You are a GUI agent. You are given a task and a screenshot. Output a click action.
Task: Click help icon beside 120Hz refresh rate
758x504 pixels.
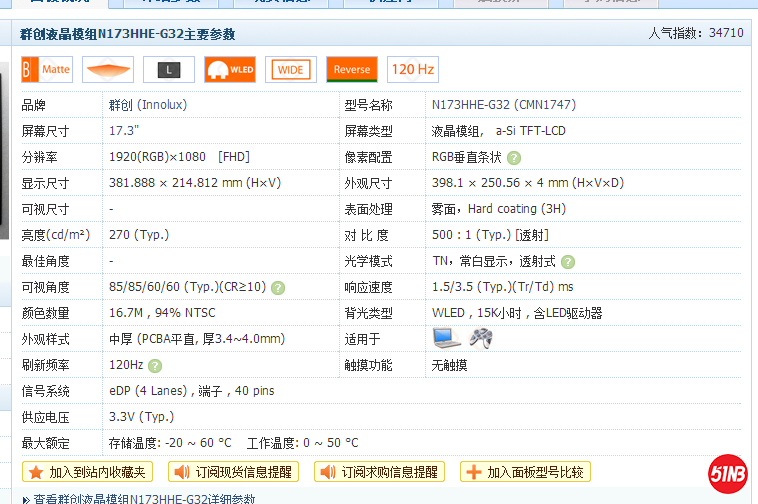click(x=156, y=366)
